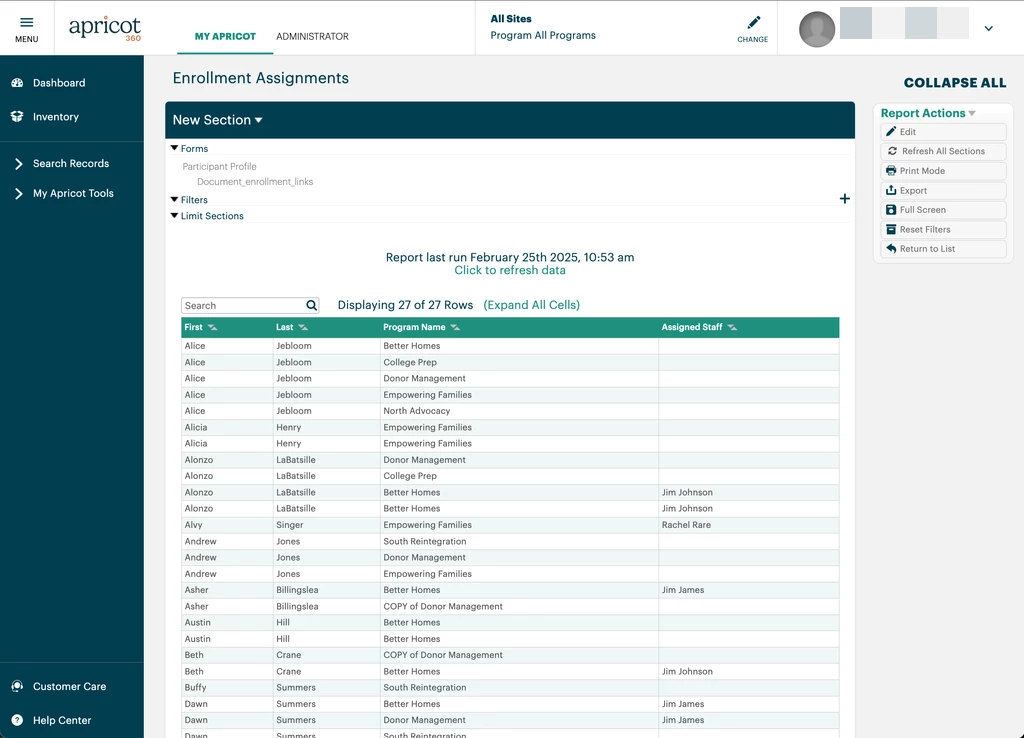This screenshot has width=1024, height=738.
Task: Click the Last column filter icon
Action: [303, 327]
